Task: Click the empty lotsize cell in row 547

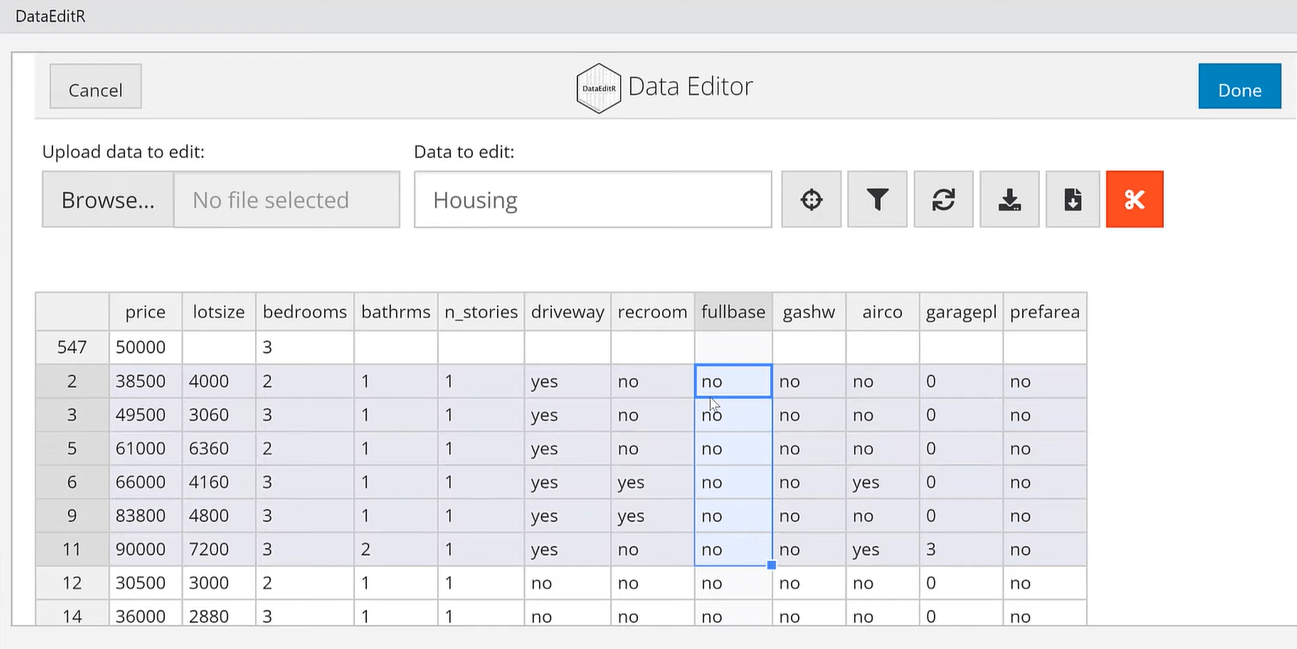Action: [218, 347]
